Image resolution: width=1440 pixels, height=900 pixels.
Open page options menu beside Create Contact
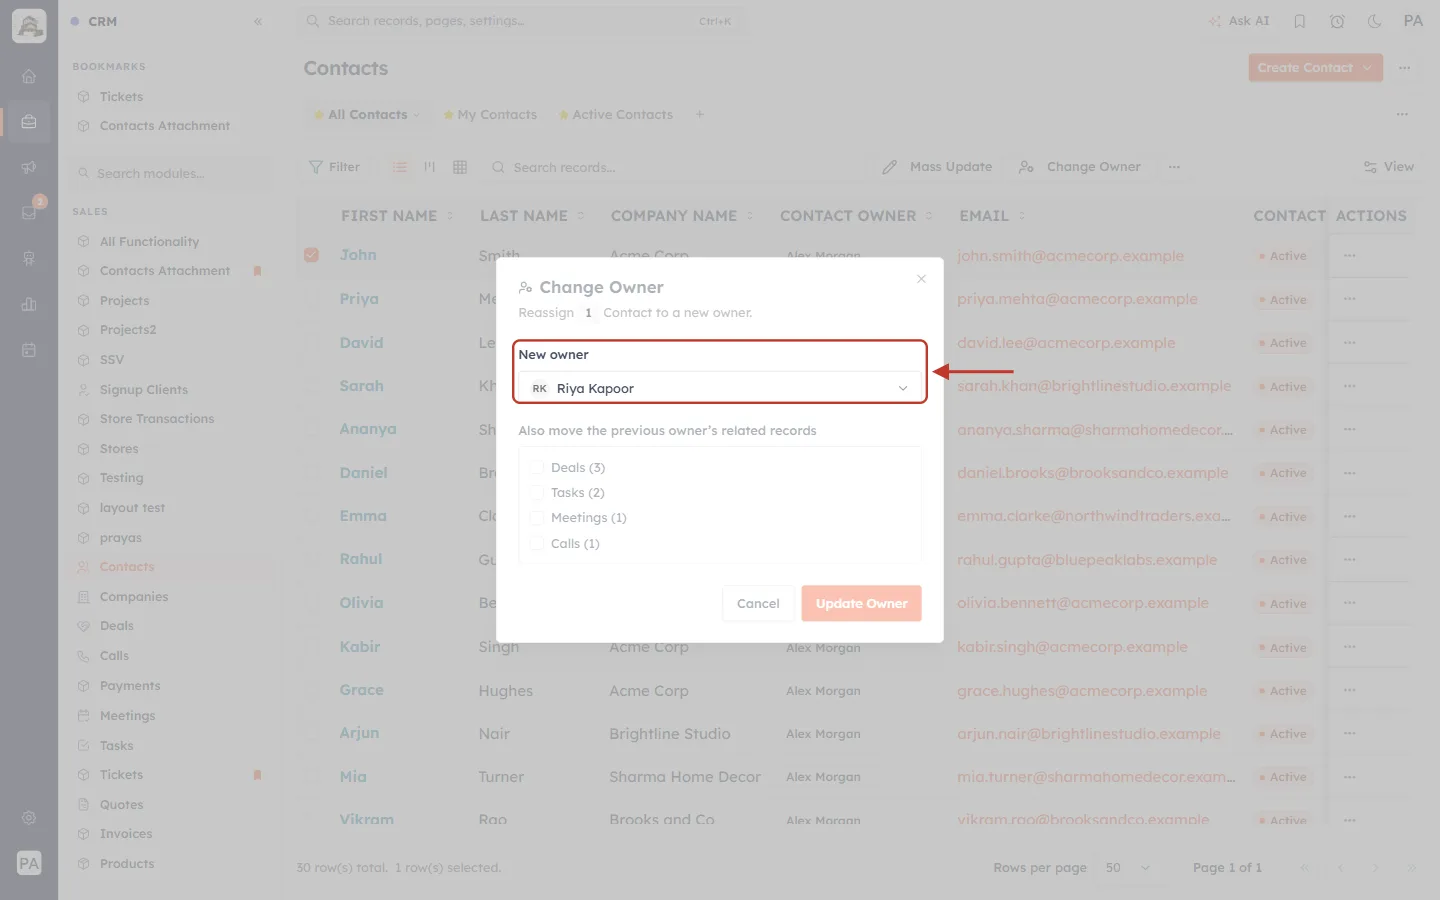[x=1405, y=68]
